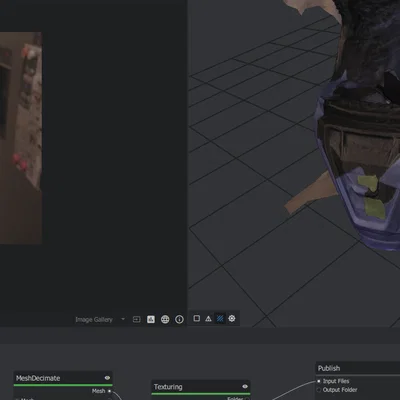Toggle the white image overlay icon
The image size is (400, 400).
click(x=151, y=319)
